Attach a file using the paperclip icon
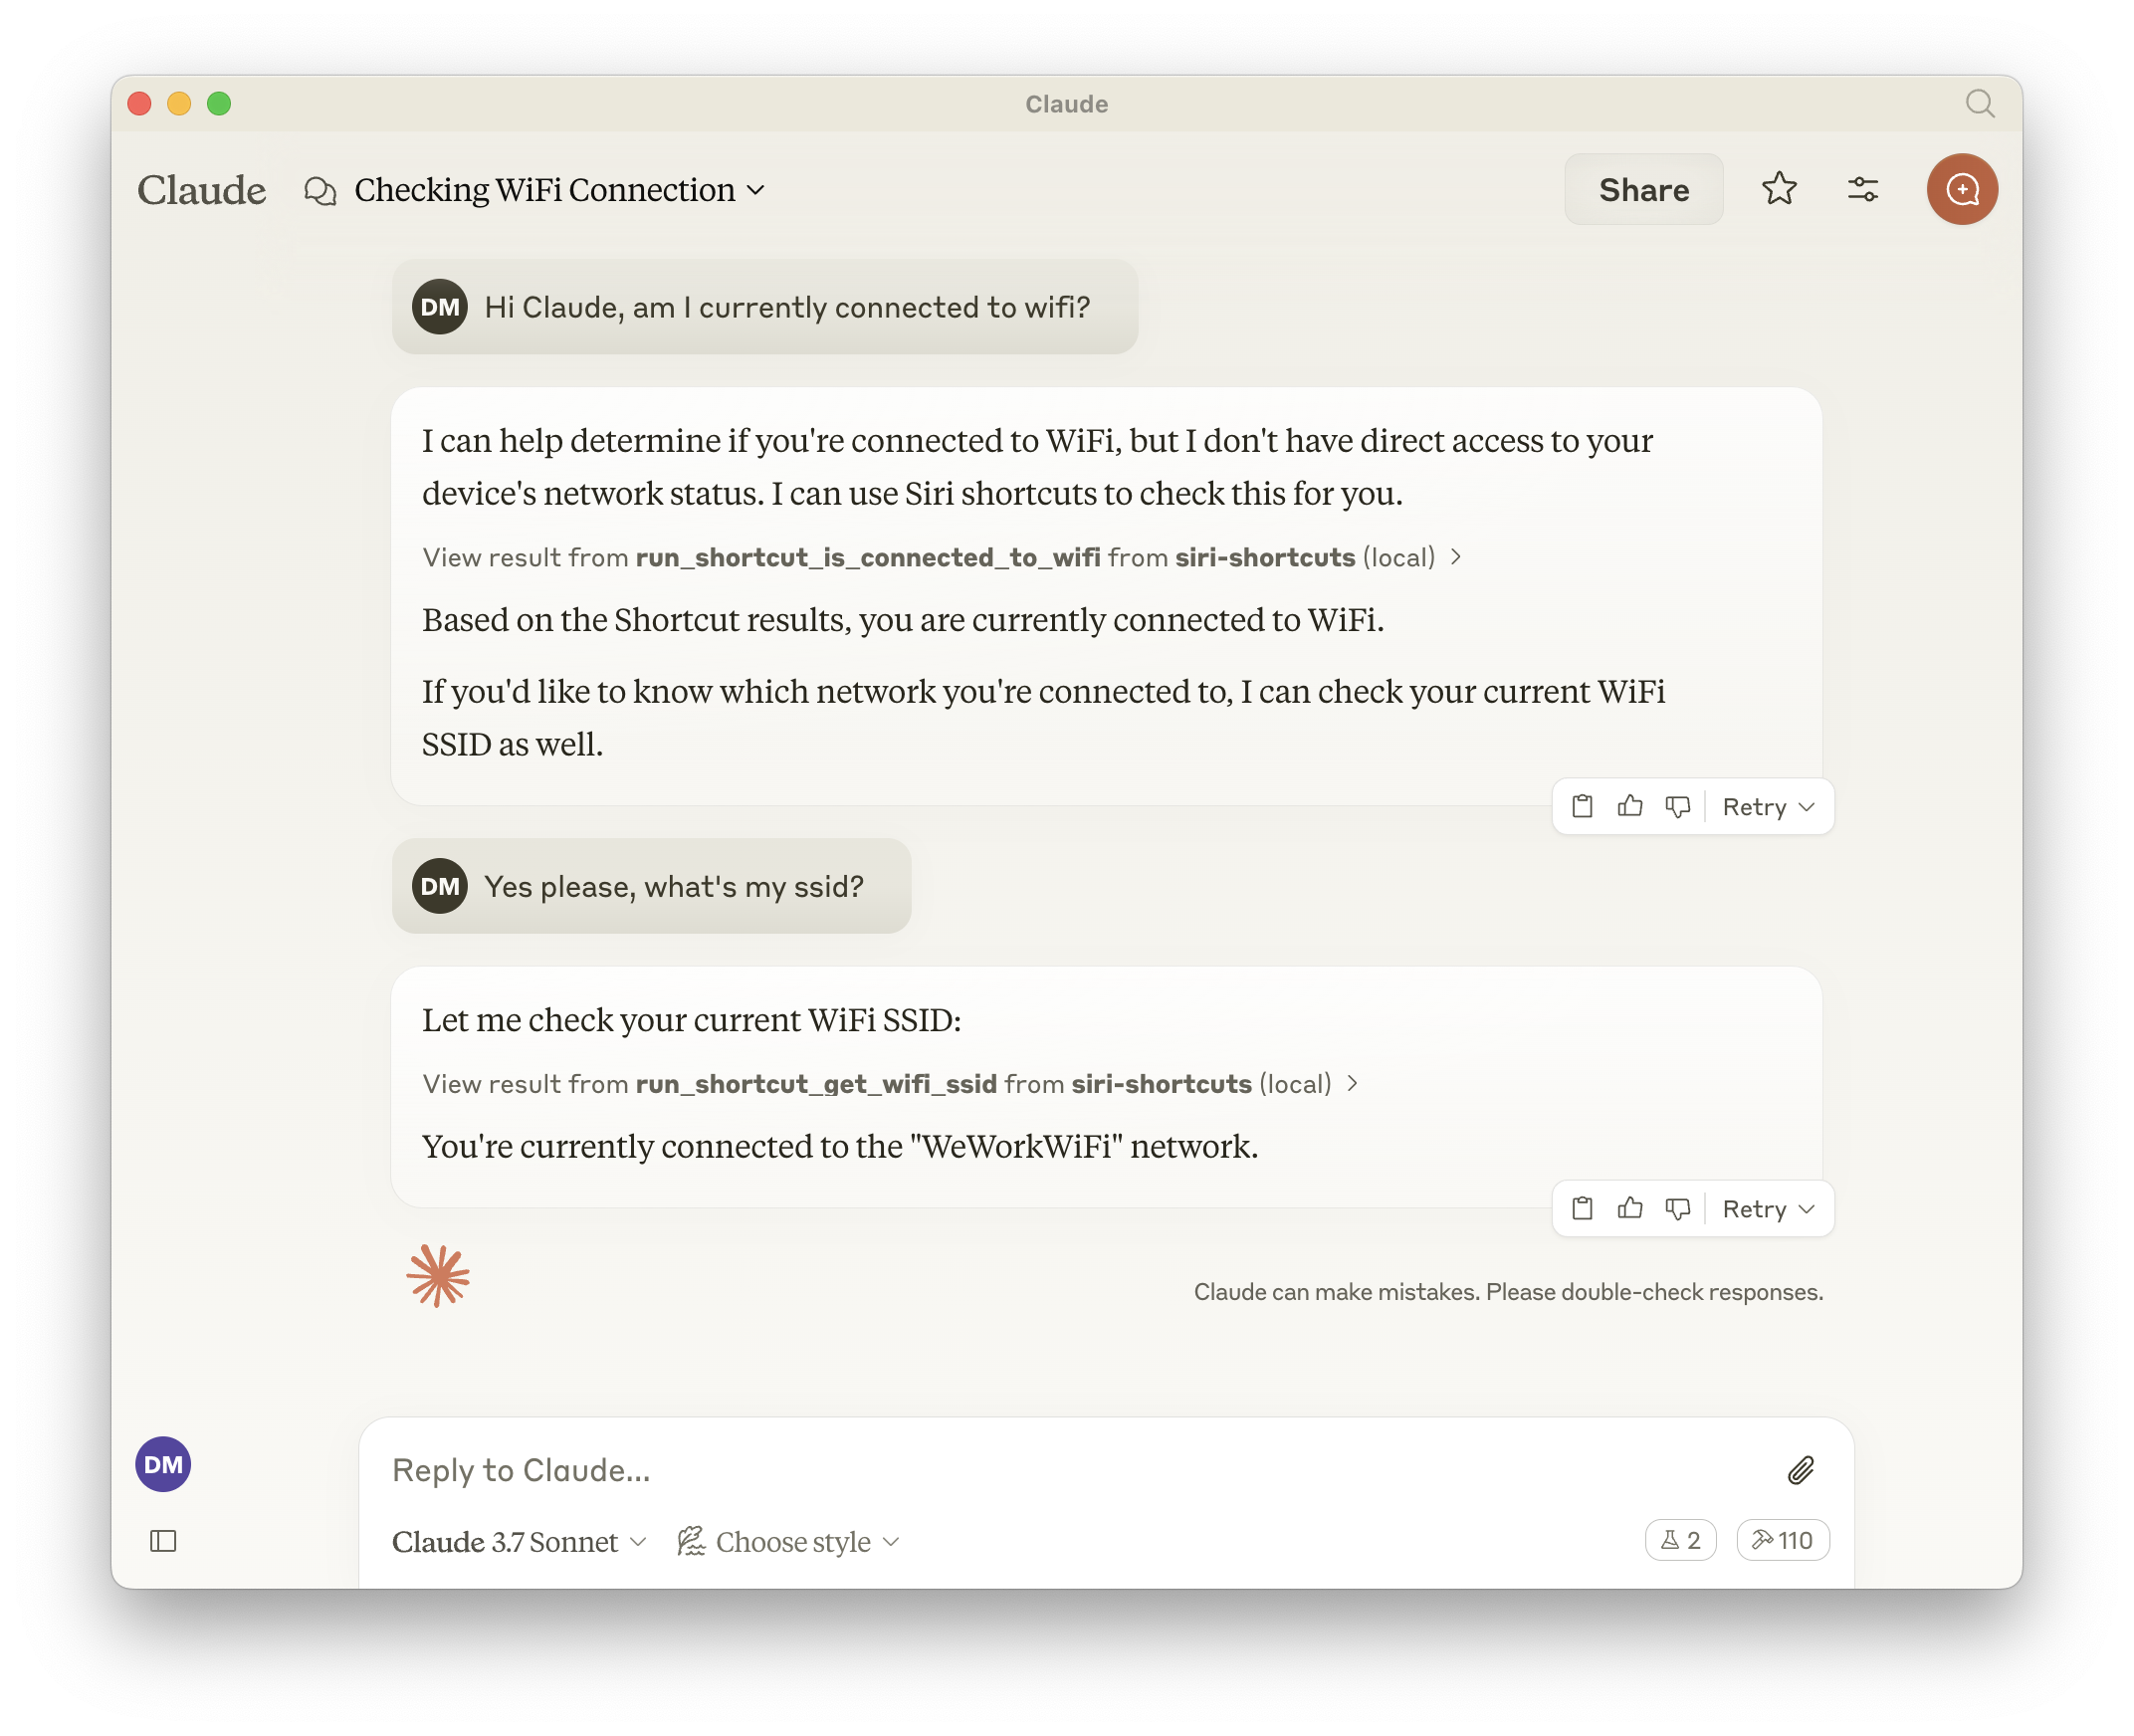The image size is (2134, 1736). 1802,1470
